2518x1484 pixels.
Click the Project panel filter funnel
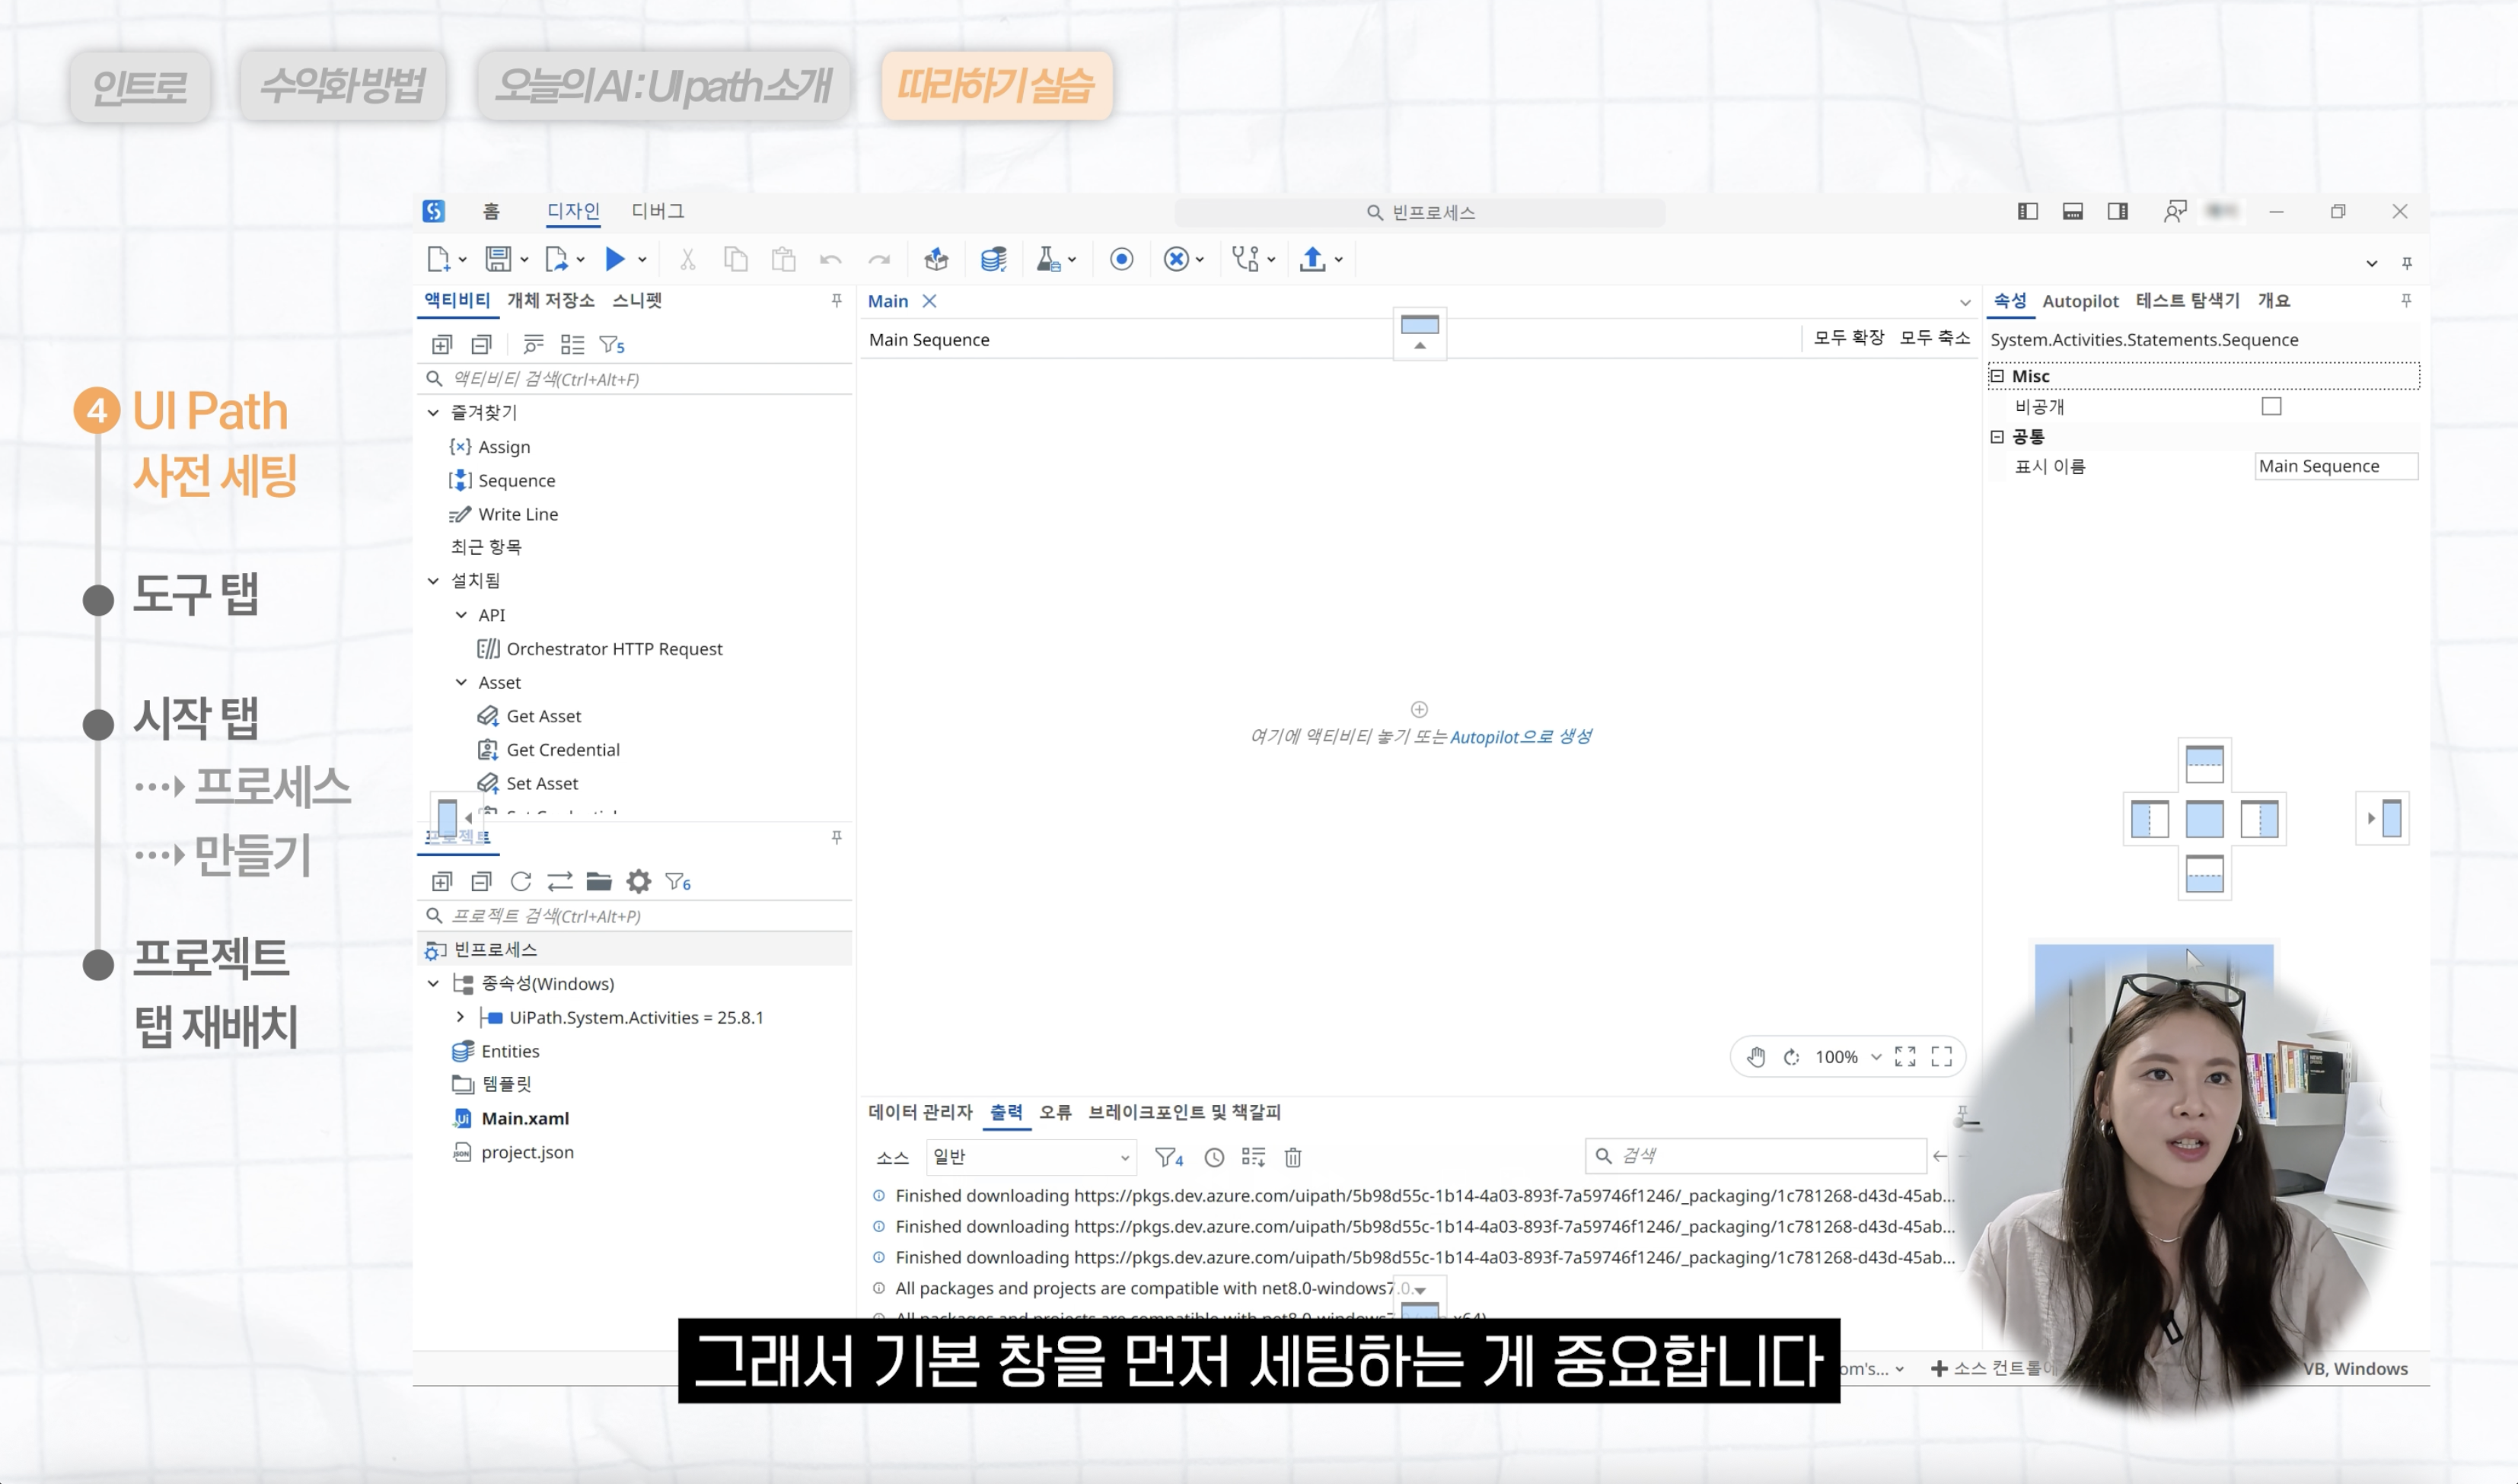678,882
